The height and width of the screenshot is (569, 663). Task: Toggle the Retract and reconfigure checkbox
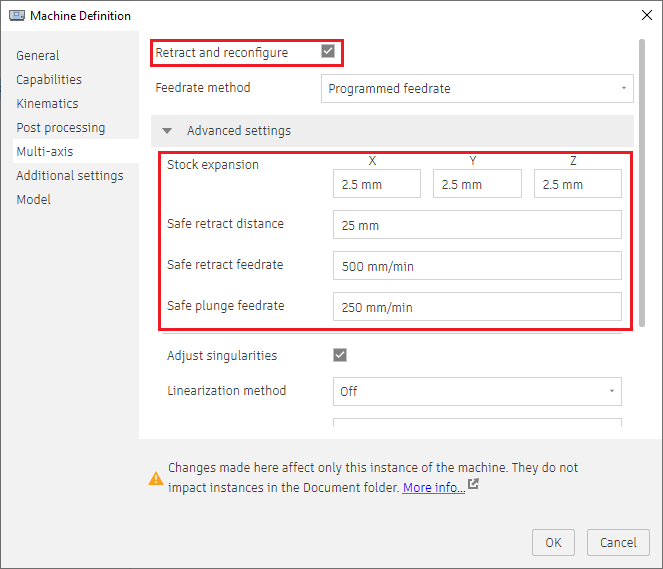(328, 51)
